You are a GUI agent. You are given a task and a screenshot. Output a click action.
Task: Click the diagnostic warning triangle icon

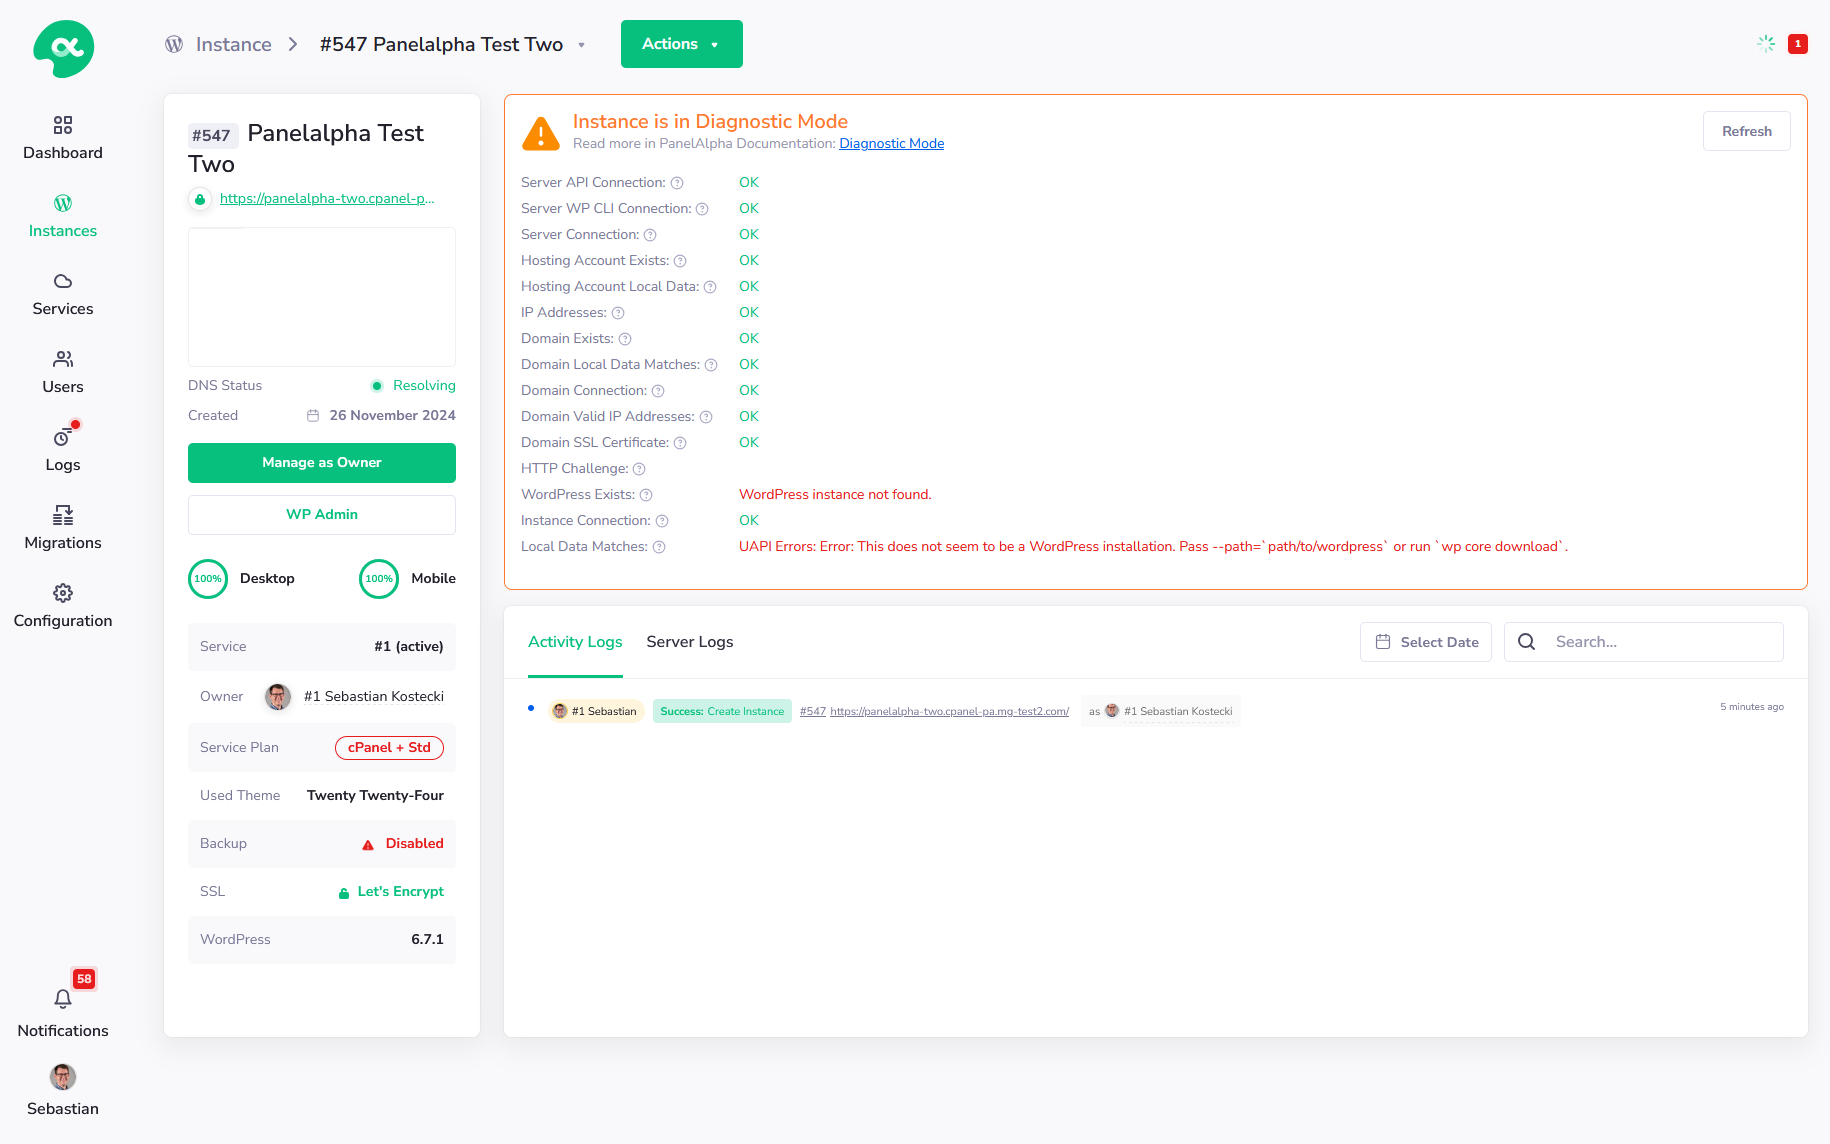[x=541, y=133]
